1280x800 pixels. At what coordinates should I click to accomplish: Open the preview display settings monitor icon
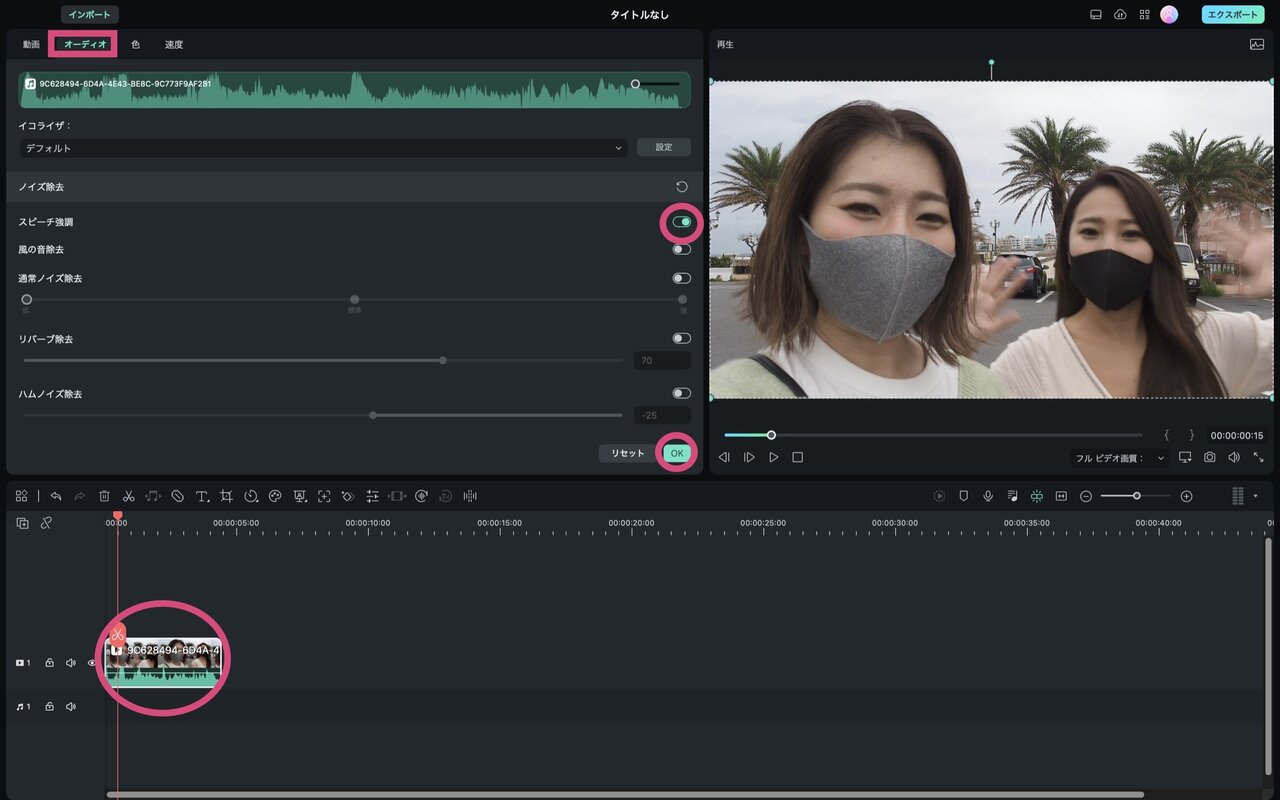pyautogui.click(x=1186, y=457)
